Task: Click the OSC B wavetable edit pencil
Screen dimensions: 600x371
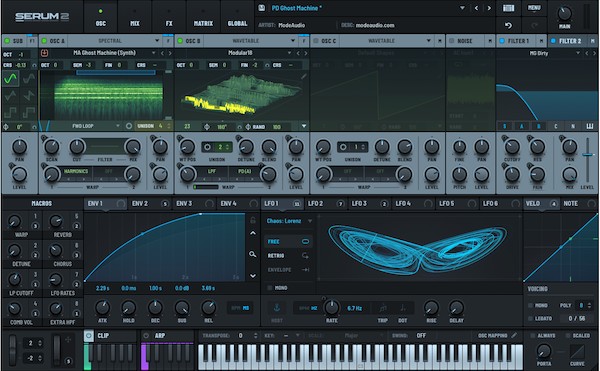Action: coord(303,76)
